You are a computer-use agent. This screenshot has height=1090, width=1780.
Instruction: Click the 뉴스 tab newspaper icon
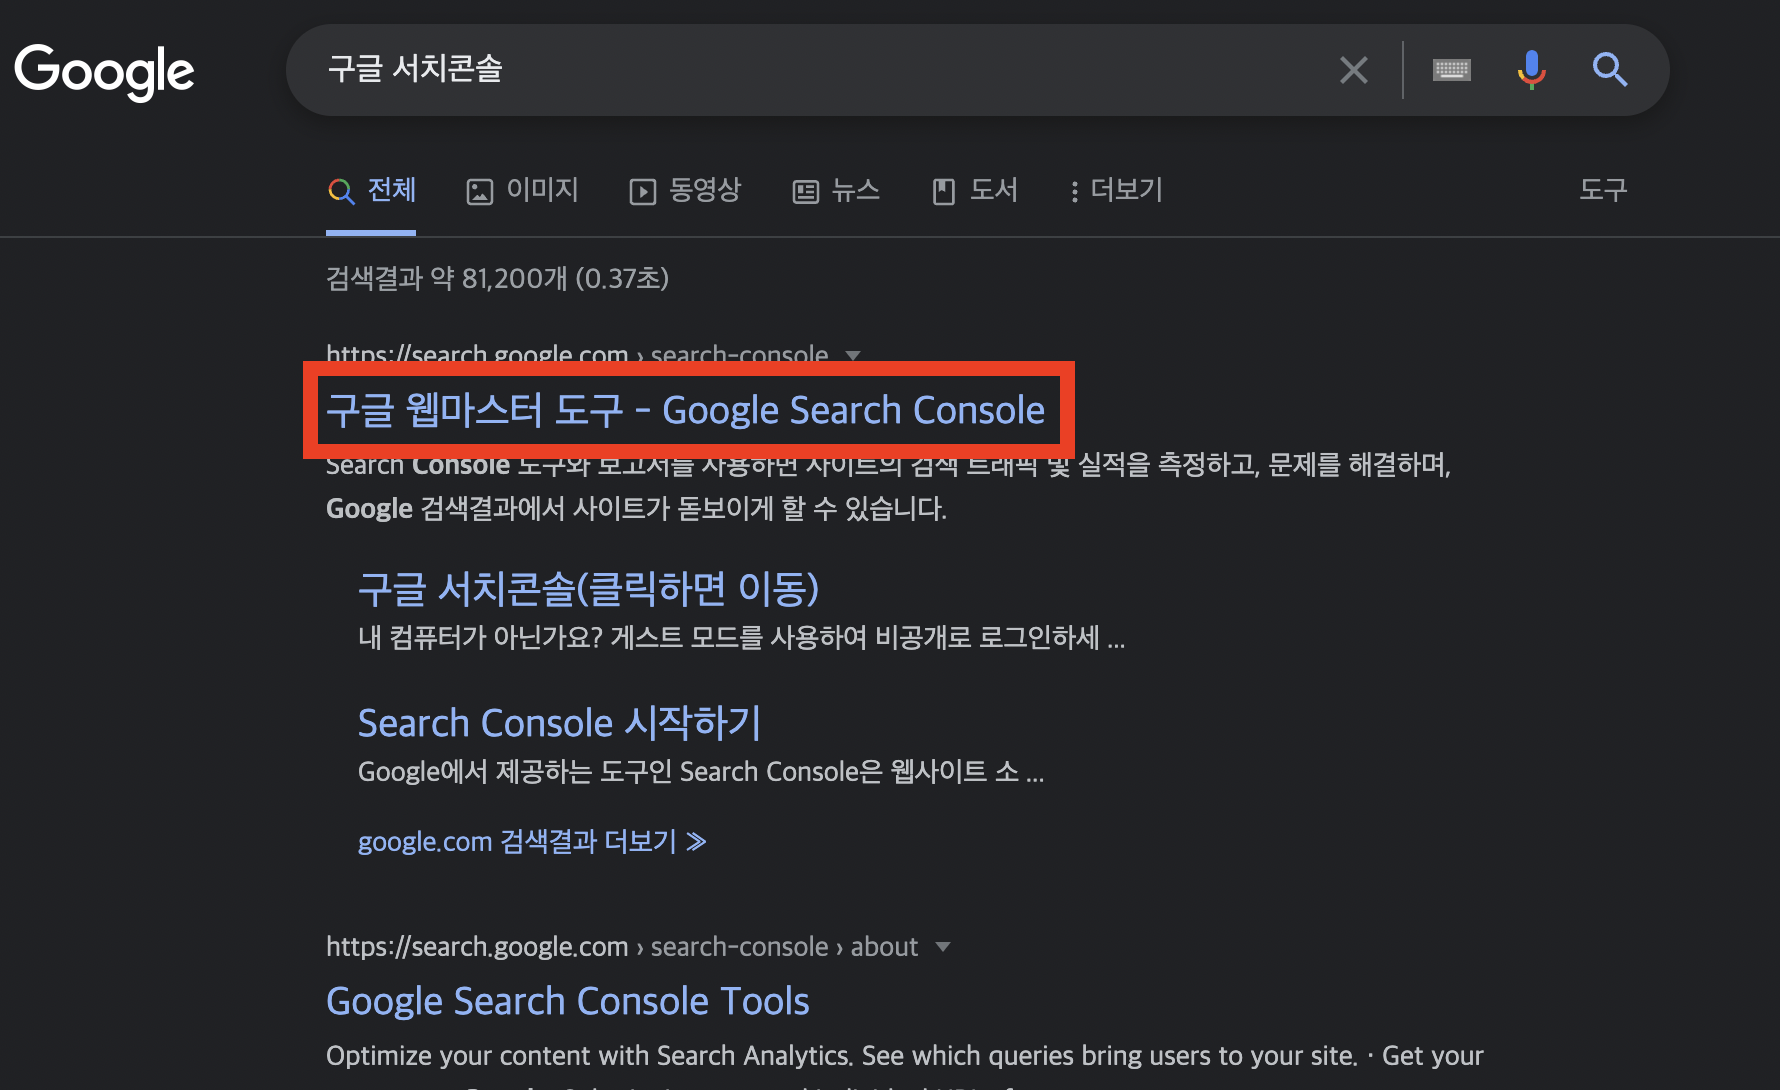pos(805,191)
